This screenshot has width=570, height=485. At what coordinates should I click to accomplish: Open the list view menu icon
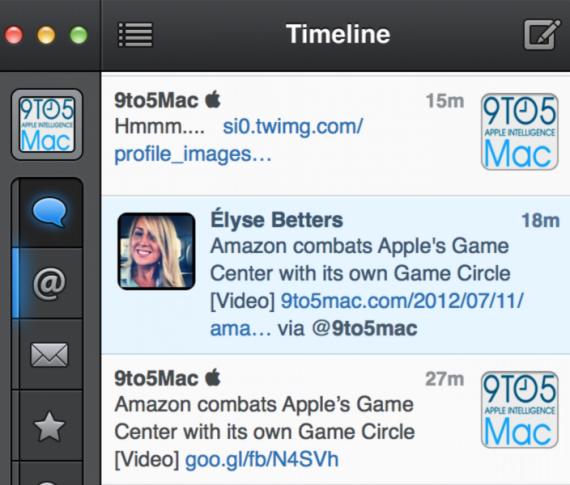[135, 35]
